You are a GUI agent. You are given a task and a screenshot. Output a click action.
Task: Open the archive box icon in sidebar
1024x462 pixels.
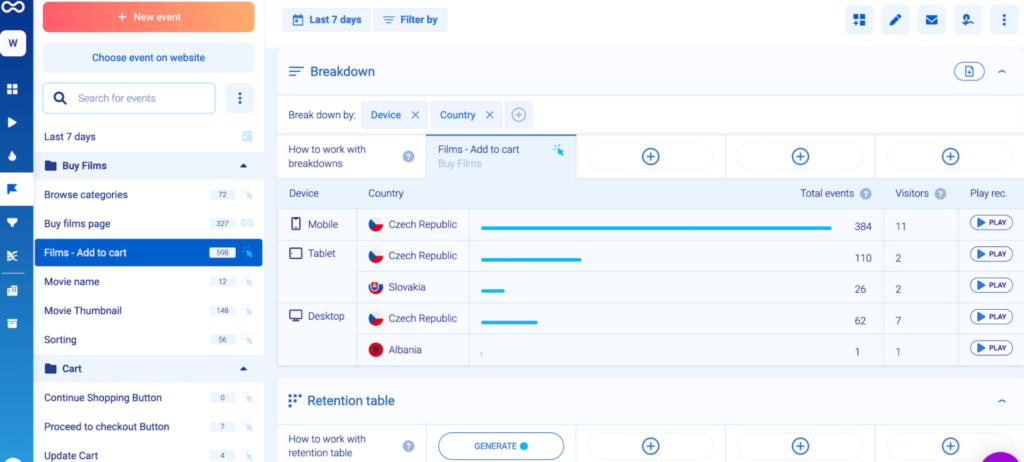click(x=12, y=323)
